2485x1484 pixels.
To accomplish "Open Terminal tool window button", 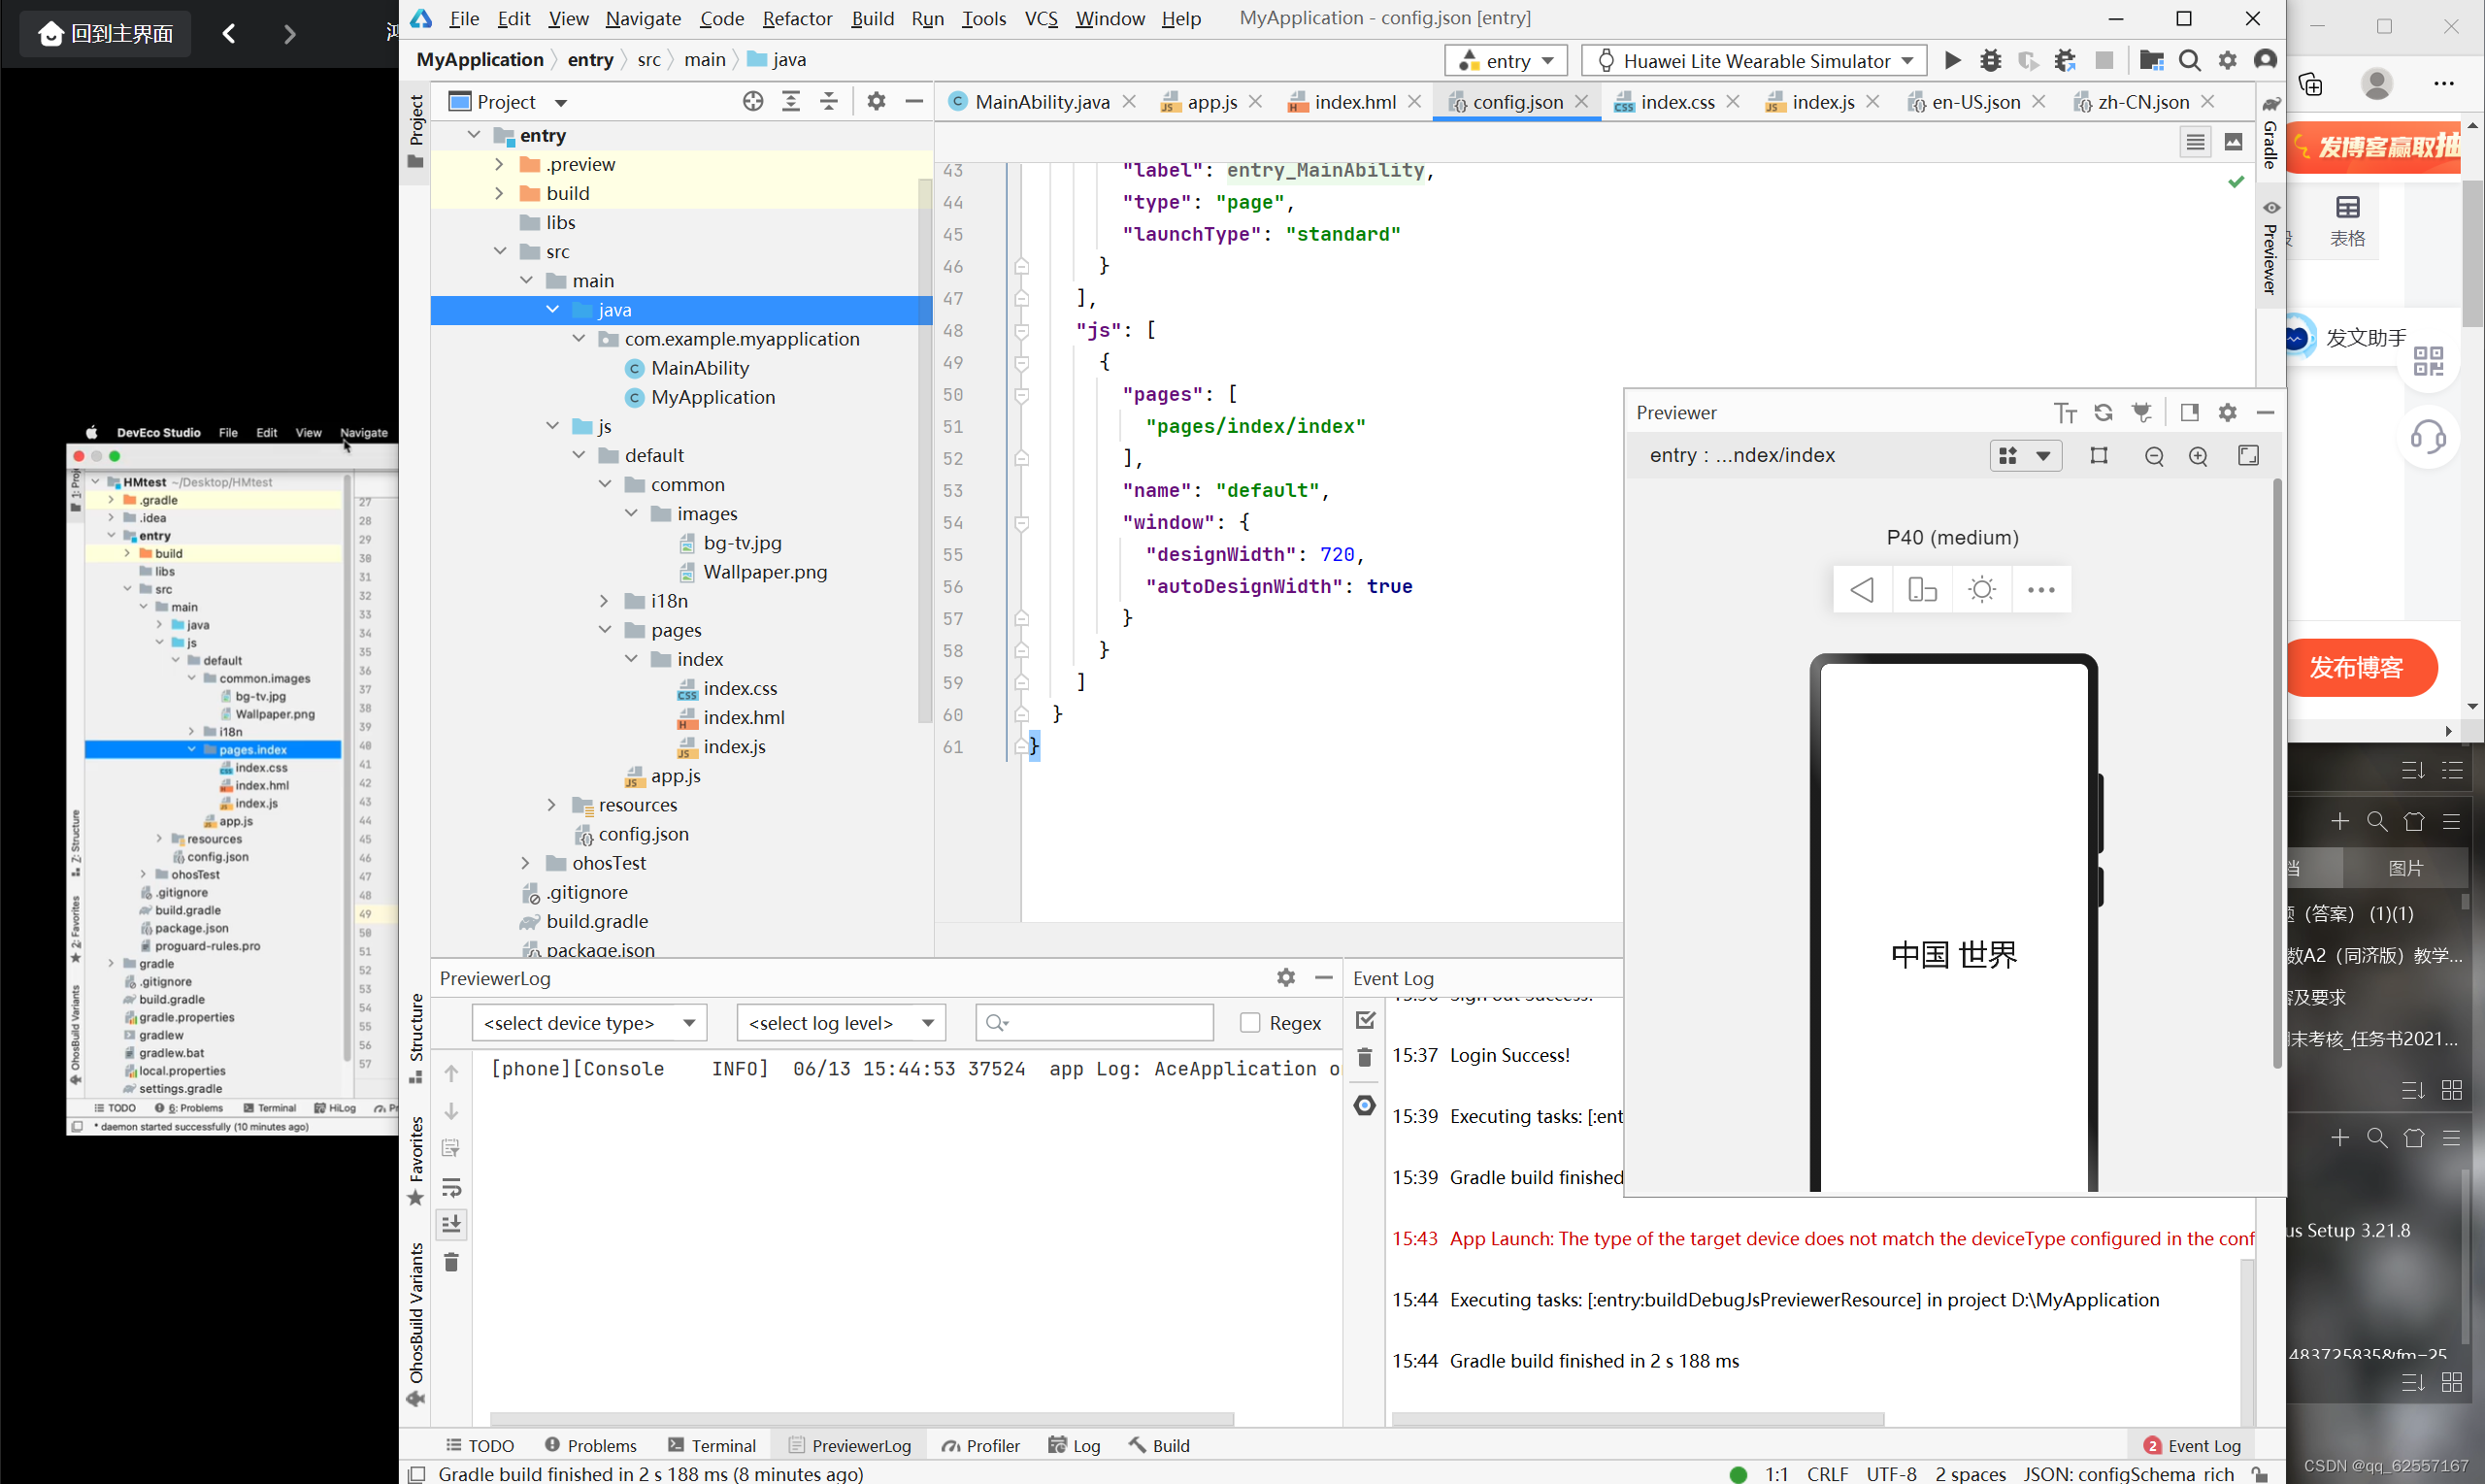I will click(712, 1445).
